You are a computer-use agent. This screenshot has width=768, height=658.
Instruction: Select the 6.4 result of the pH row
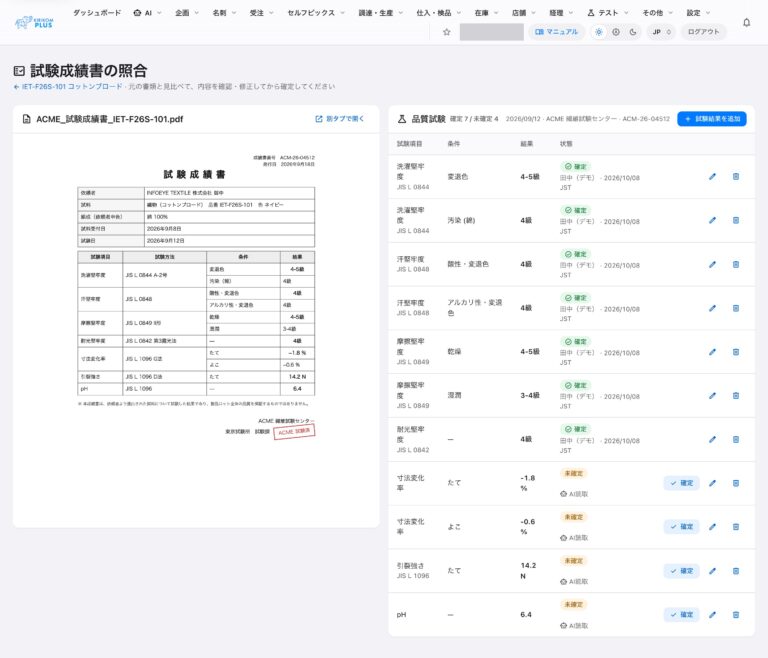coord(526,614)
